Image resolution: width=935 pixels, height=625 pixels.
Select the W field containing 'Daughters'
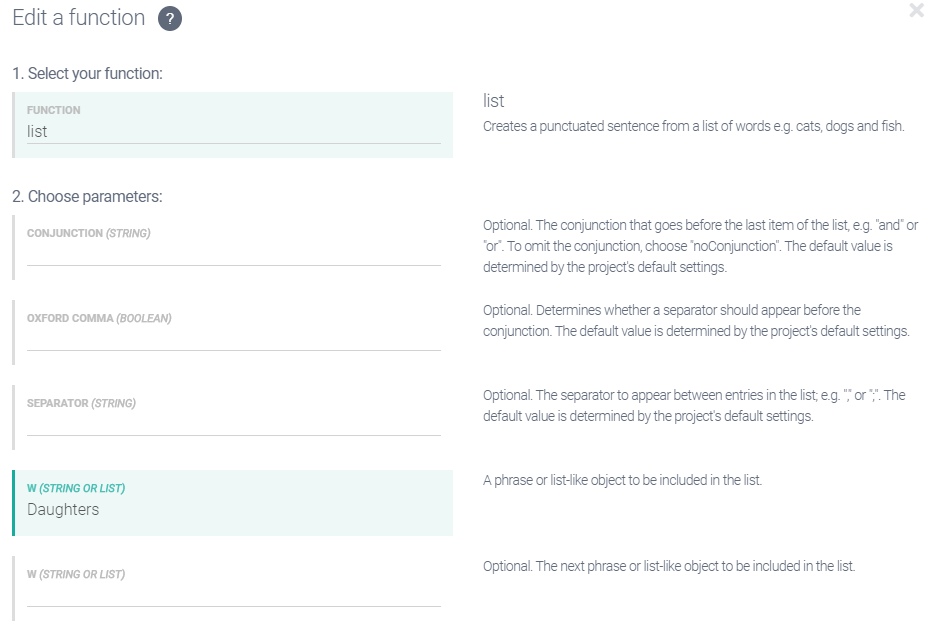233,509
